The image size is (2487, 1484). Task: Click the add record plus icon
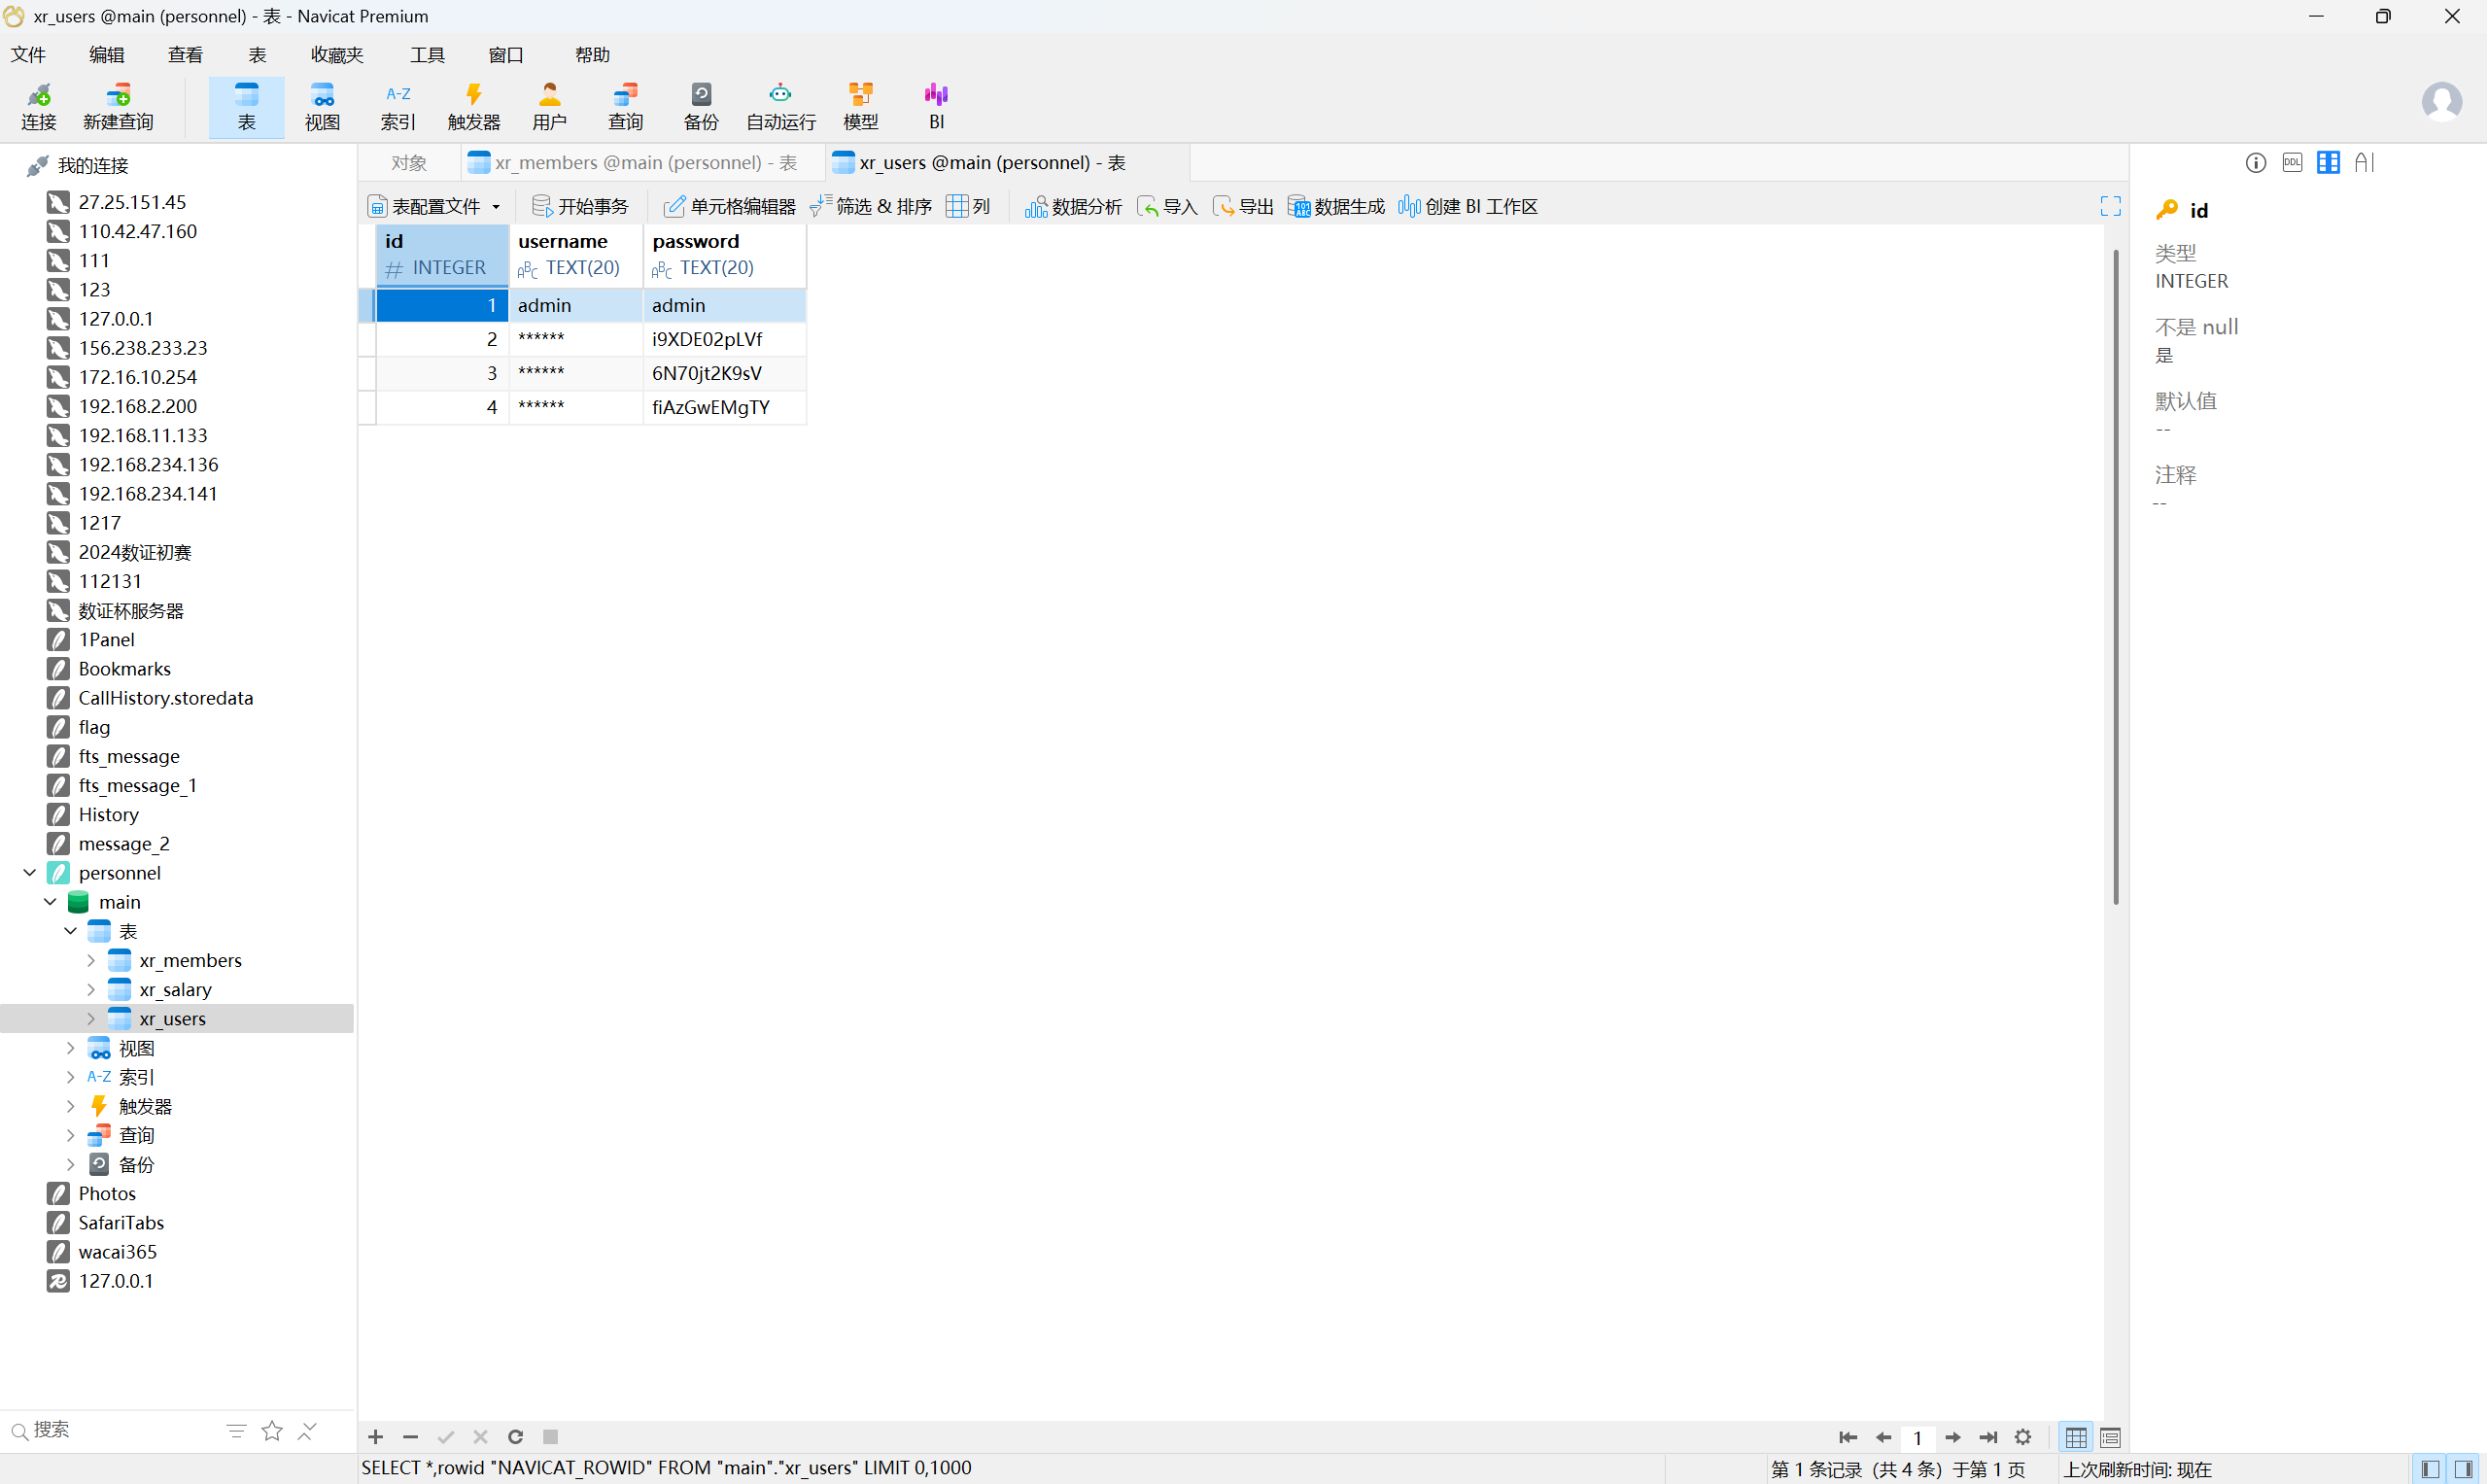[x=376, y=1437]
